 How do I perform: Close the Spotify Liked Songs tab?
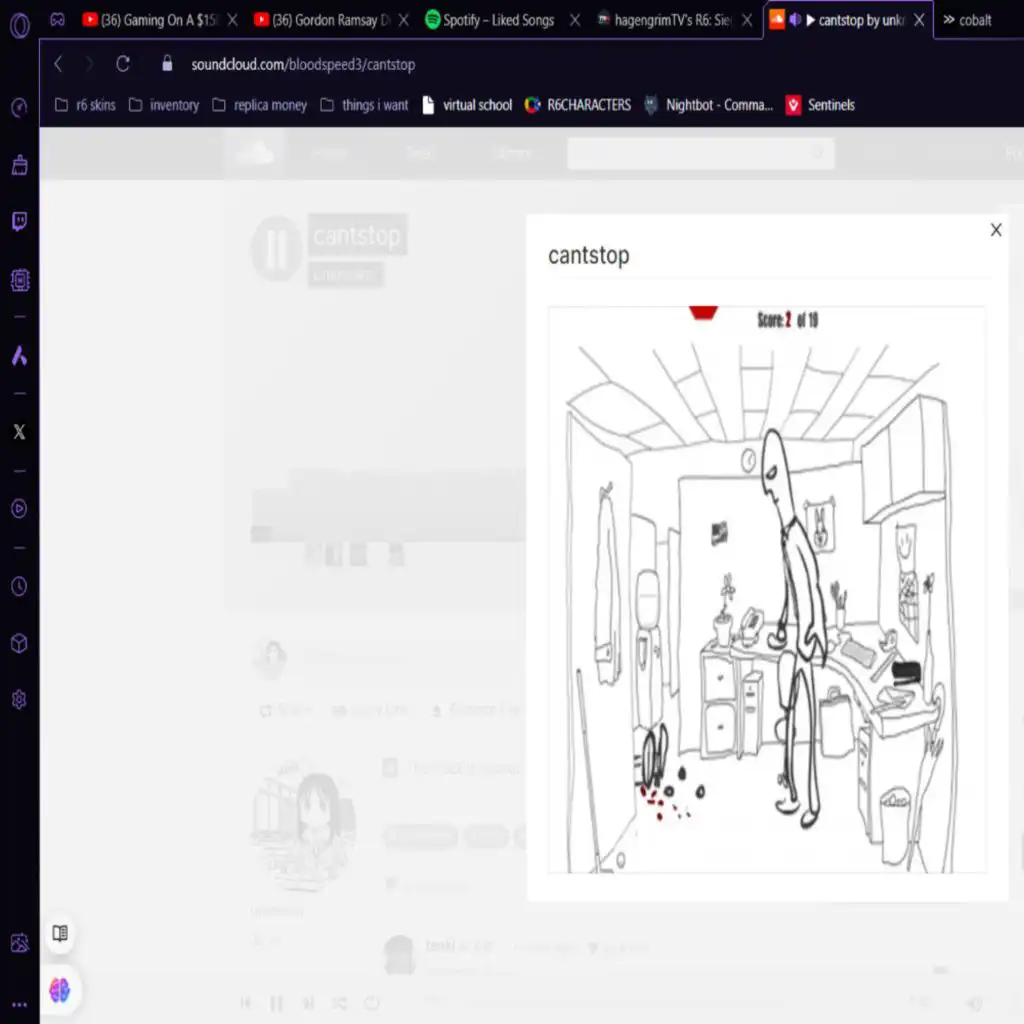(575, 20)
